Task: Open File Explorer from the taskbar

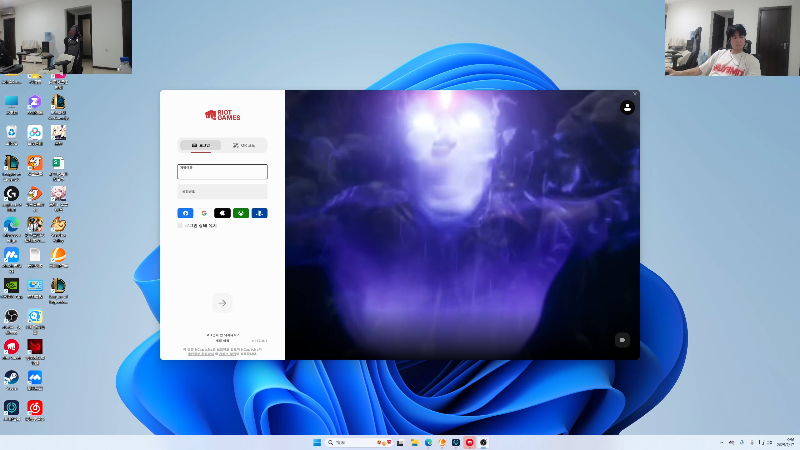Action: (414, 442)
